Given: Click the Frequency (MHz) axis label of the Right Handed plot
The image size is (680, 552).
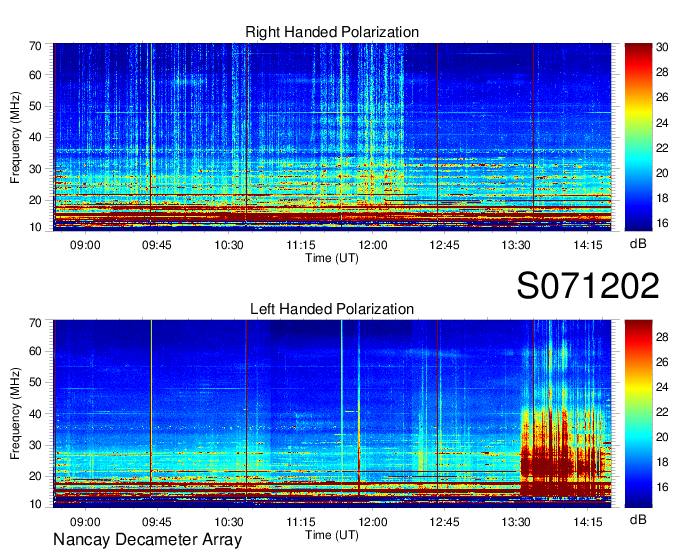Looking at the screenshot, I should point(15,137).
